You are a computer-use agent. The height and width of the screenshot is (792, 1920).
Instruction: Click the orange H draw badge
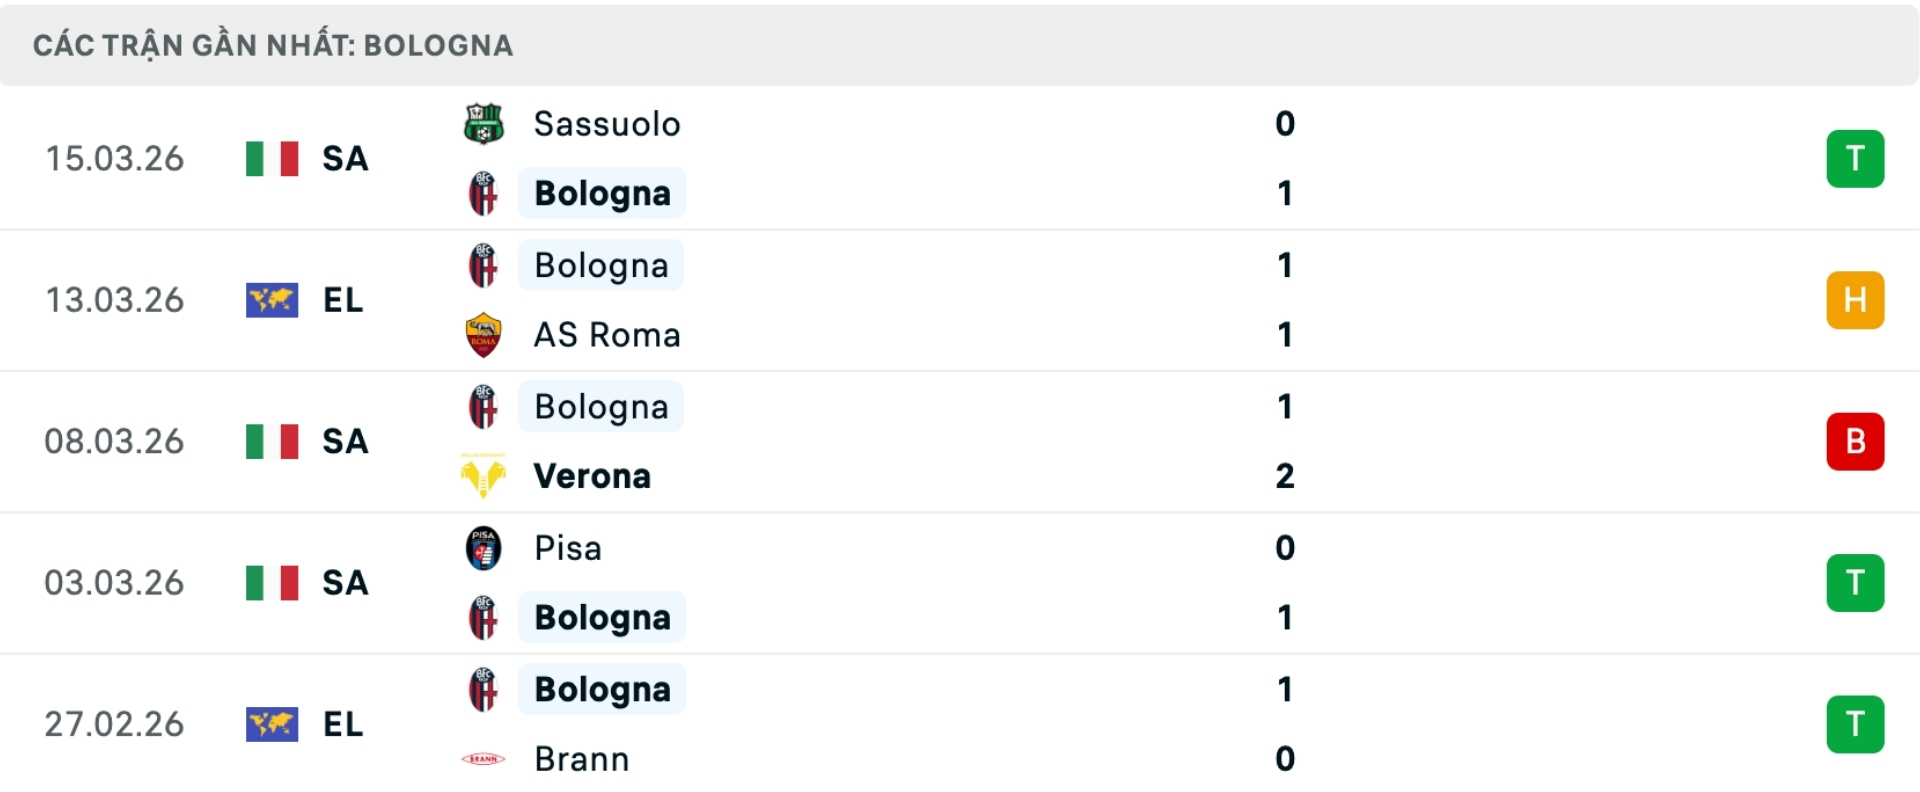(1854, 300)
